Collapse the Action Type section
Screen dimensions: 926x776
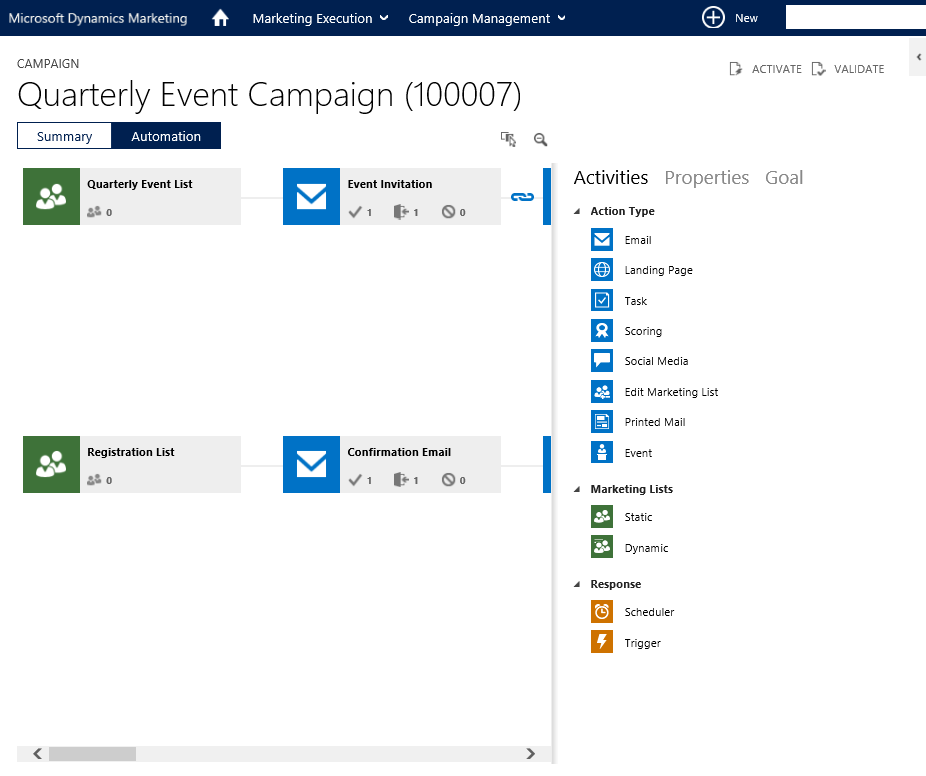click(x=578, y=212)
